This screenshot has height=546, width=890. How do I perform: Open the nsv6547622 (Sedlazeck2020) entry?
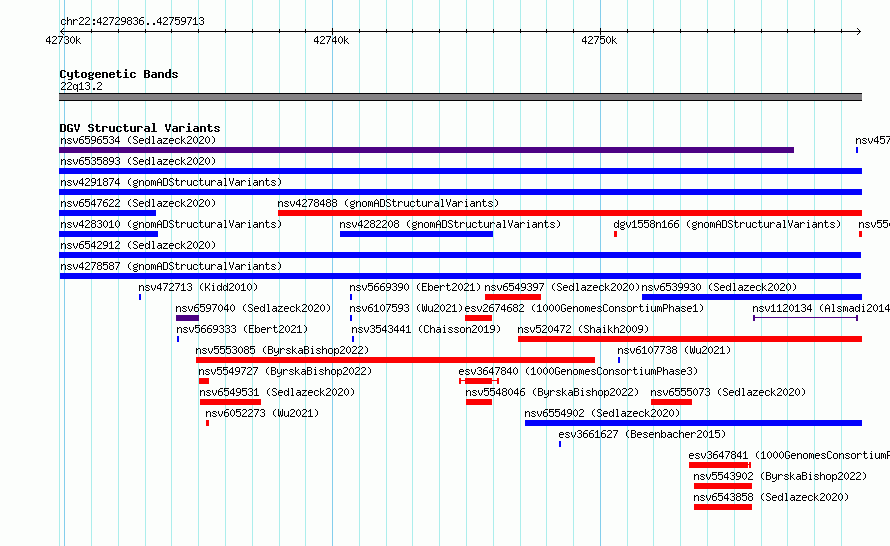pos(138,203)
